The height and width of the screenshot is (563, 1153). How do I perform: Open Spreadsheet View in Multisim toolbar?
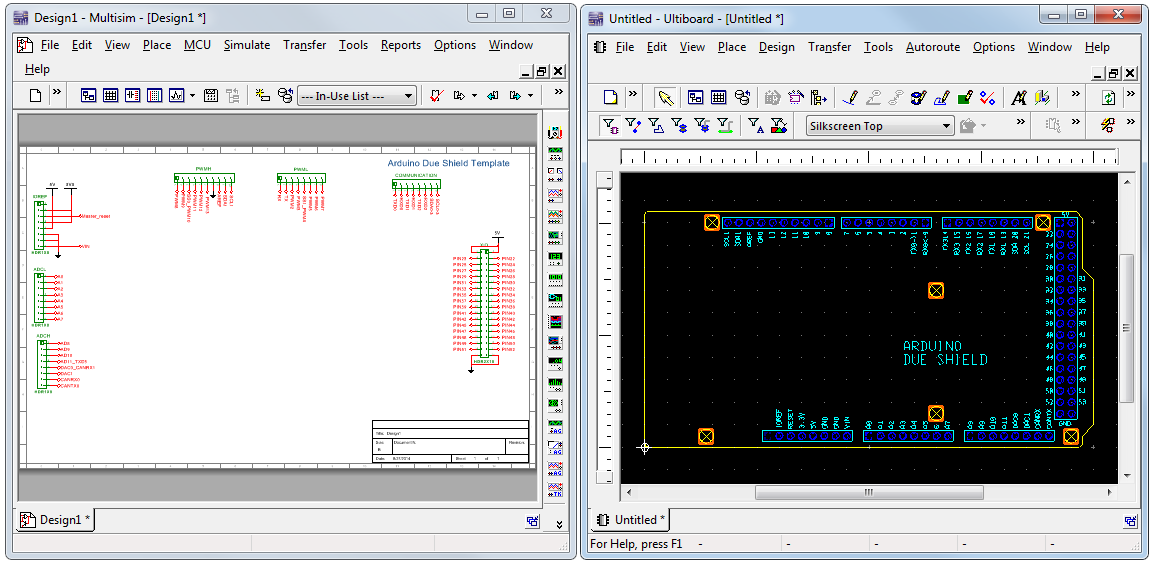[111, 96]
